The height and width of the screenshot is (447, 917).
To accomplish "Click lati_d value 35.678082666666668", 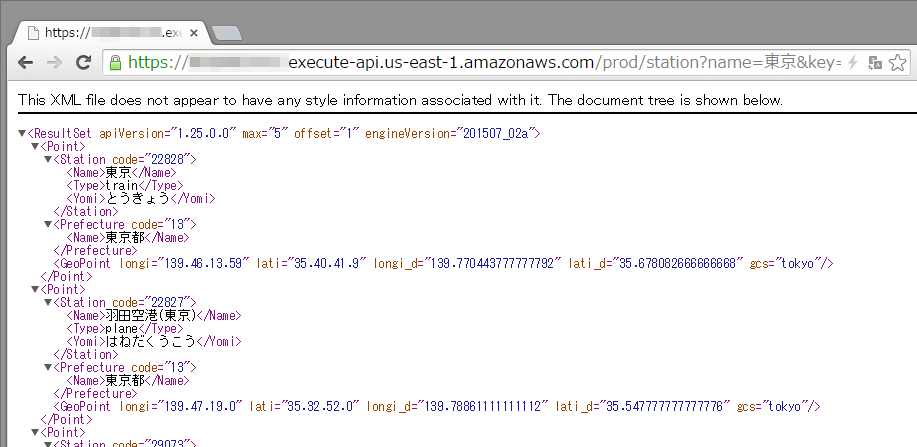I will 677,263.
